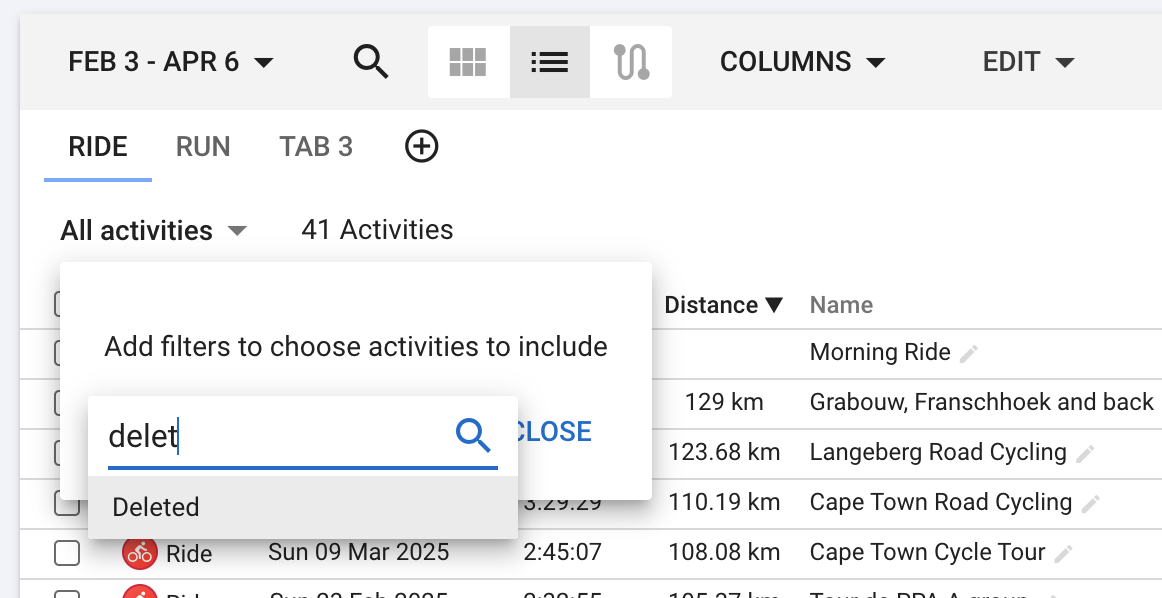Screen dimensions: 1162x598
Task: Click the blue search icon in filter field
Action: tap(474, 434)
